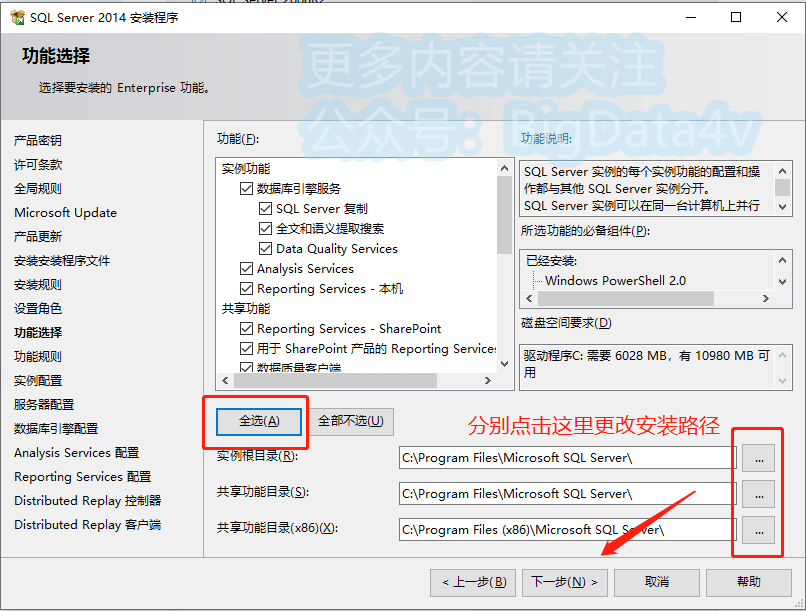Screen dimensions: 806x611
Task: Click the feature list vertical scrollbar thumb
Action: pyautogui.click(x=504, y=215)
